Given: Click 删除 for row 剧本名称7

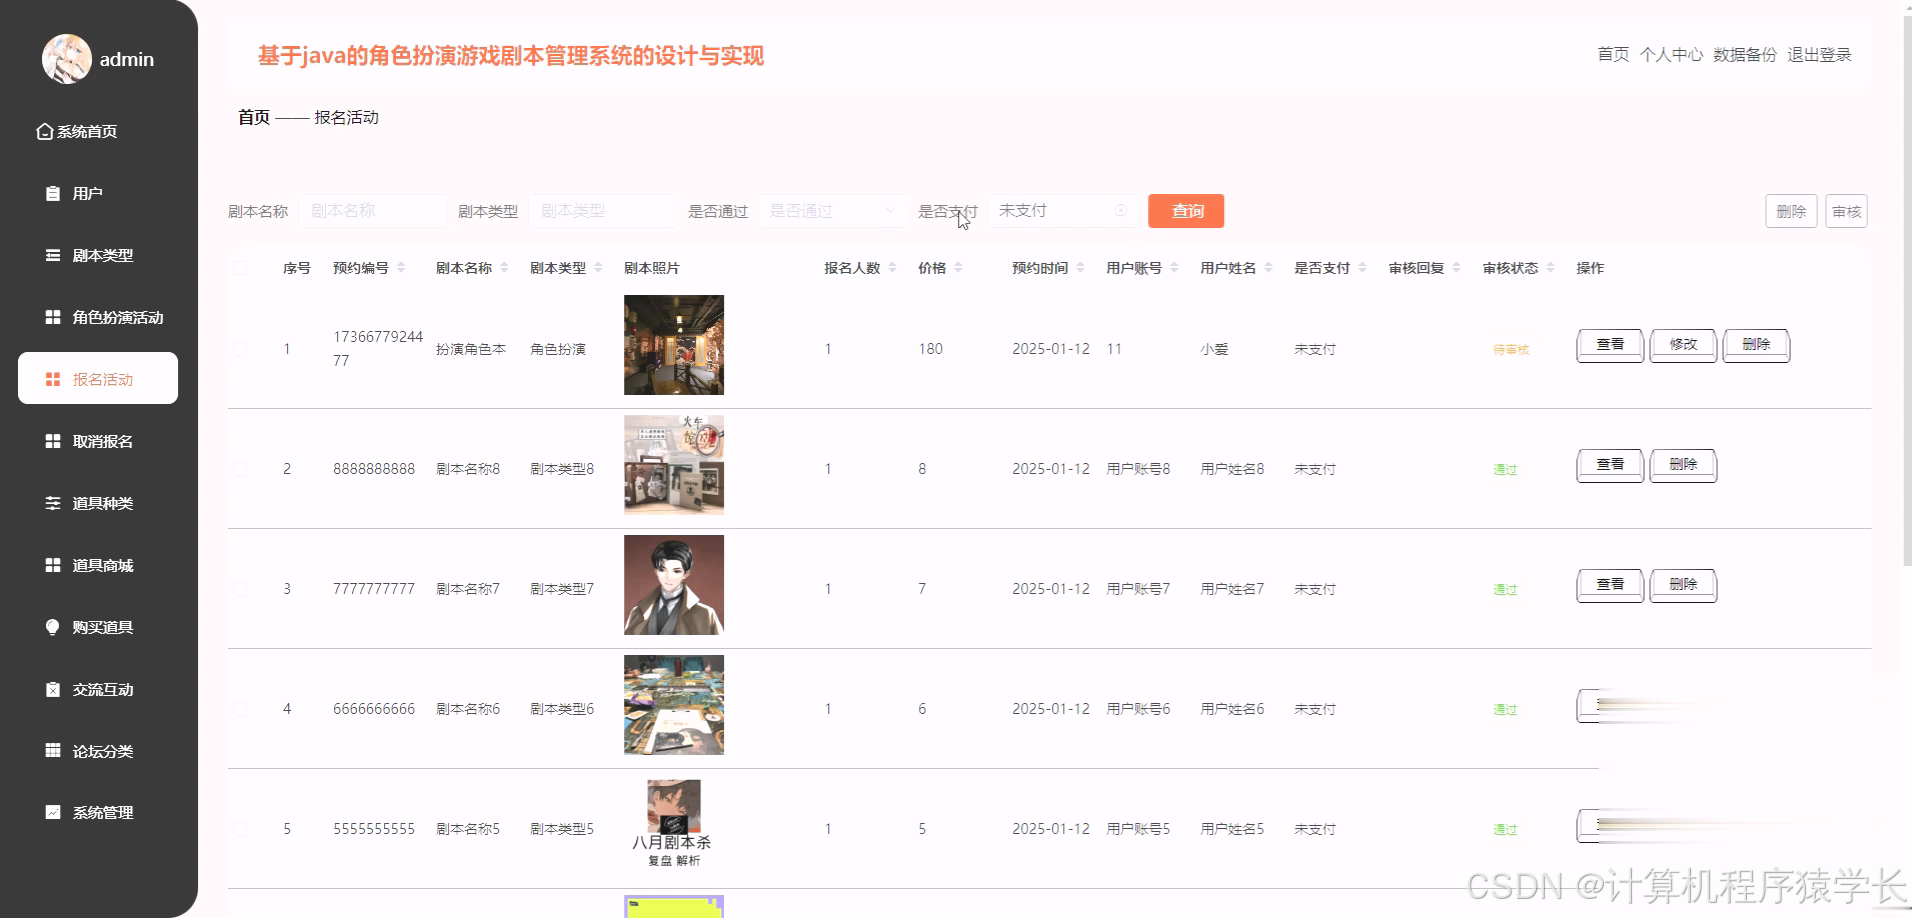Looking at the screenshot, I should (x=1683, y=585).
